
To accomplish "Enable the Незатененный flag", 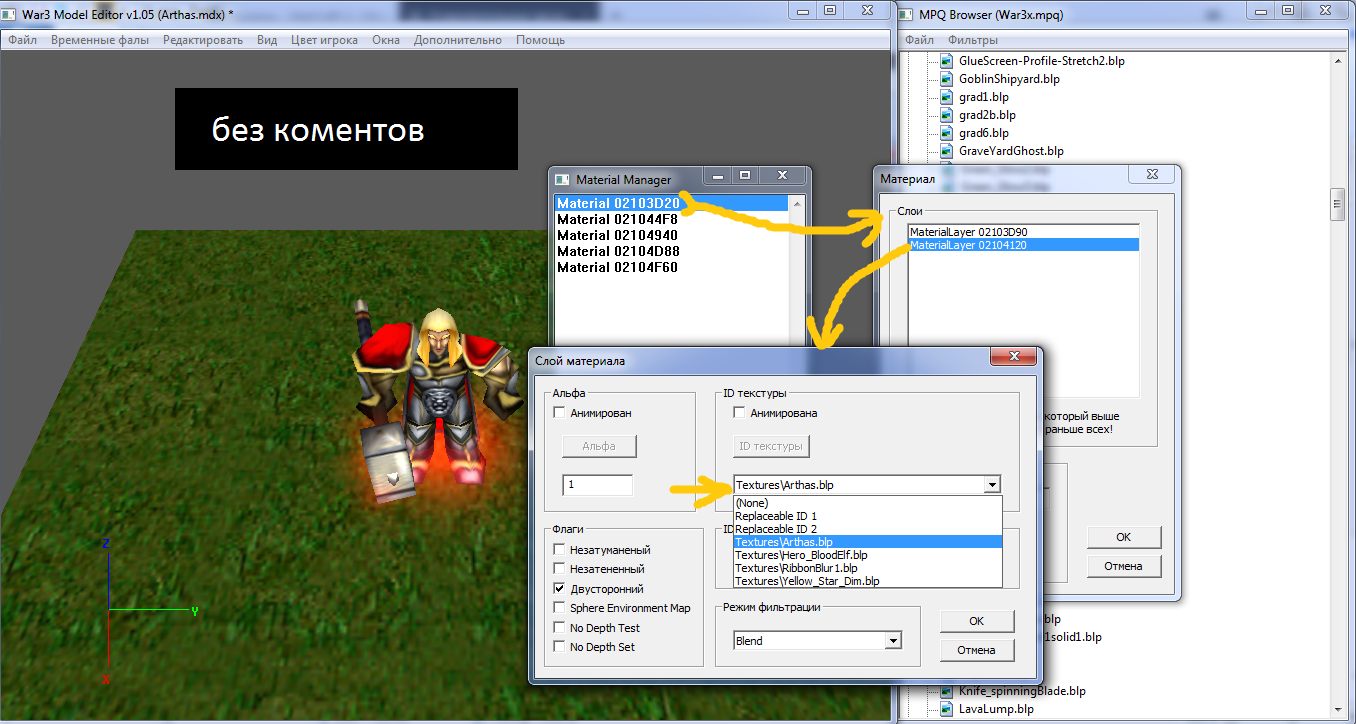I will click(x=558, y=569).
